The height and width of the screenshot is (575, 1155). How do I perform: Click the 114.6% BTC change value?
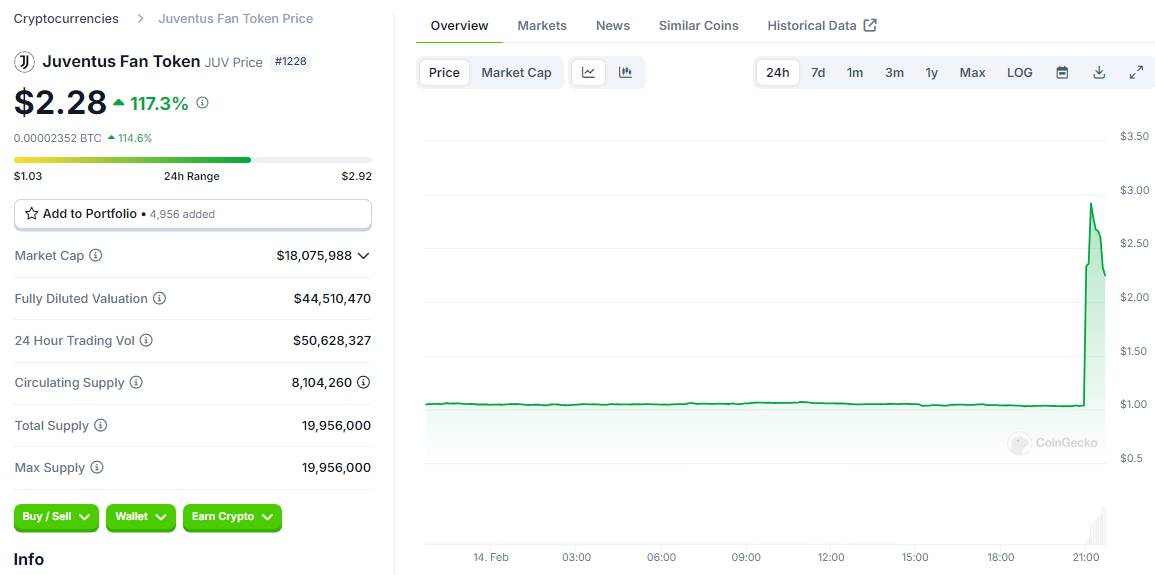point(135,138)
